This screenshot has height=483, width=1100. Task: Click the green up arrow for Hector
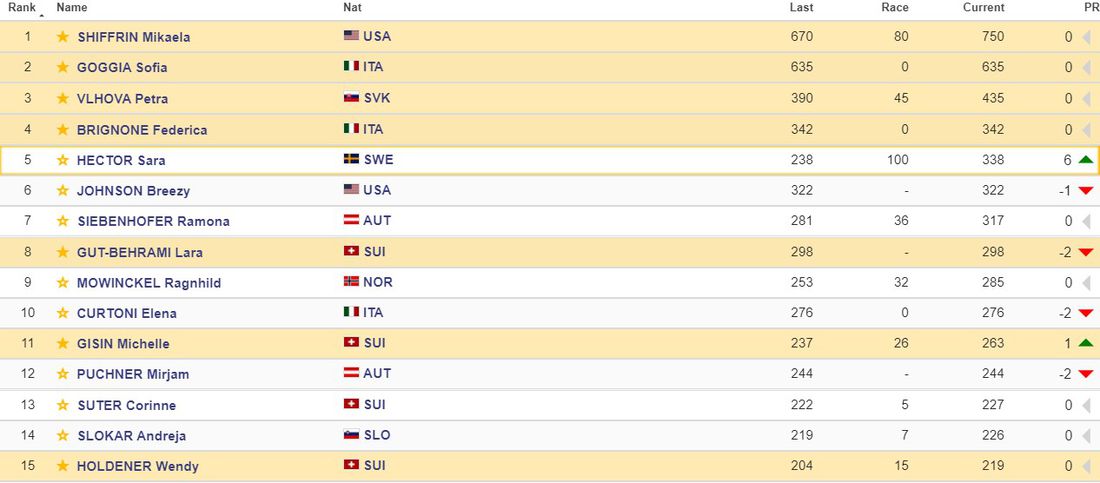pyautogui.click(x=1086, y=160)
